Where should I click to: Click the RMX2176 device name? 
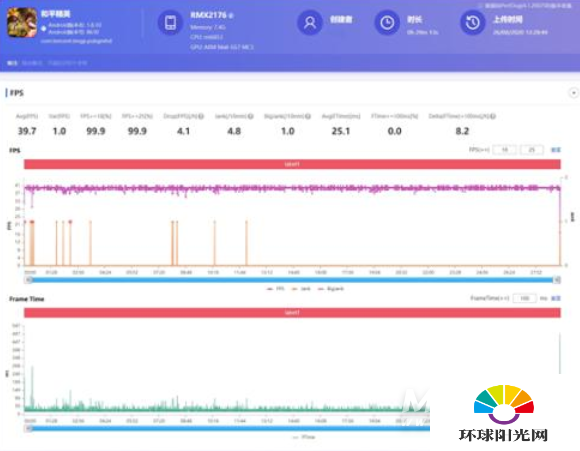(x=208, y=15)
